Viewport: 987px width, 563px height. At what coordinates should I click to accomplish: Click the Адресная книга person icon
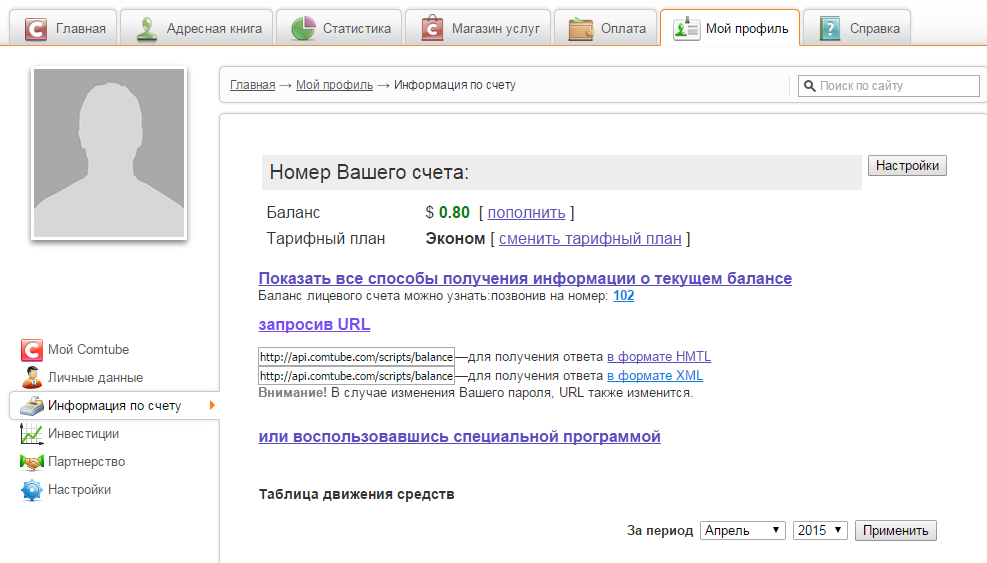tap(147, 29)
